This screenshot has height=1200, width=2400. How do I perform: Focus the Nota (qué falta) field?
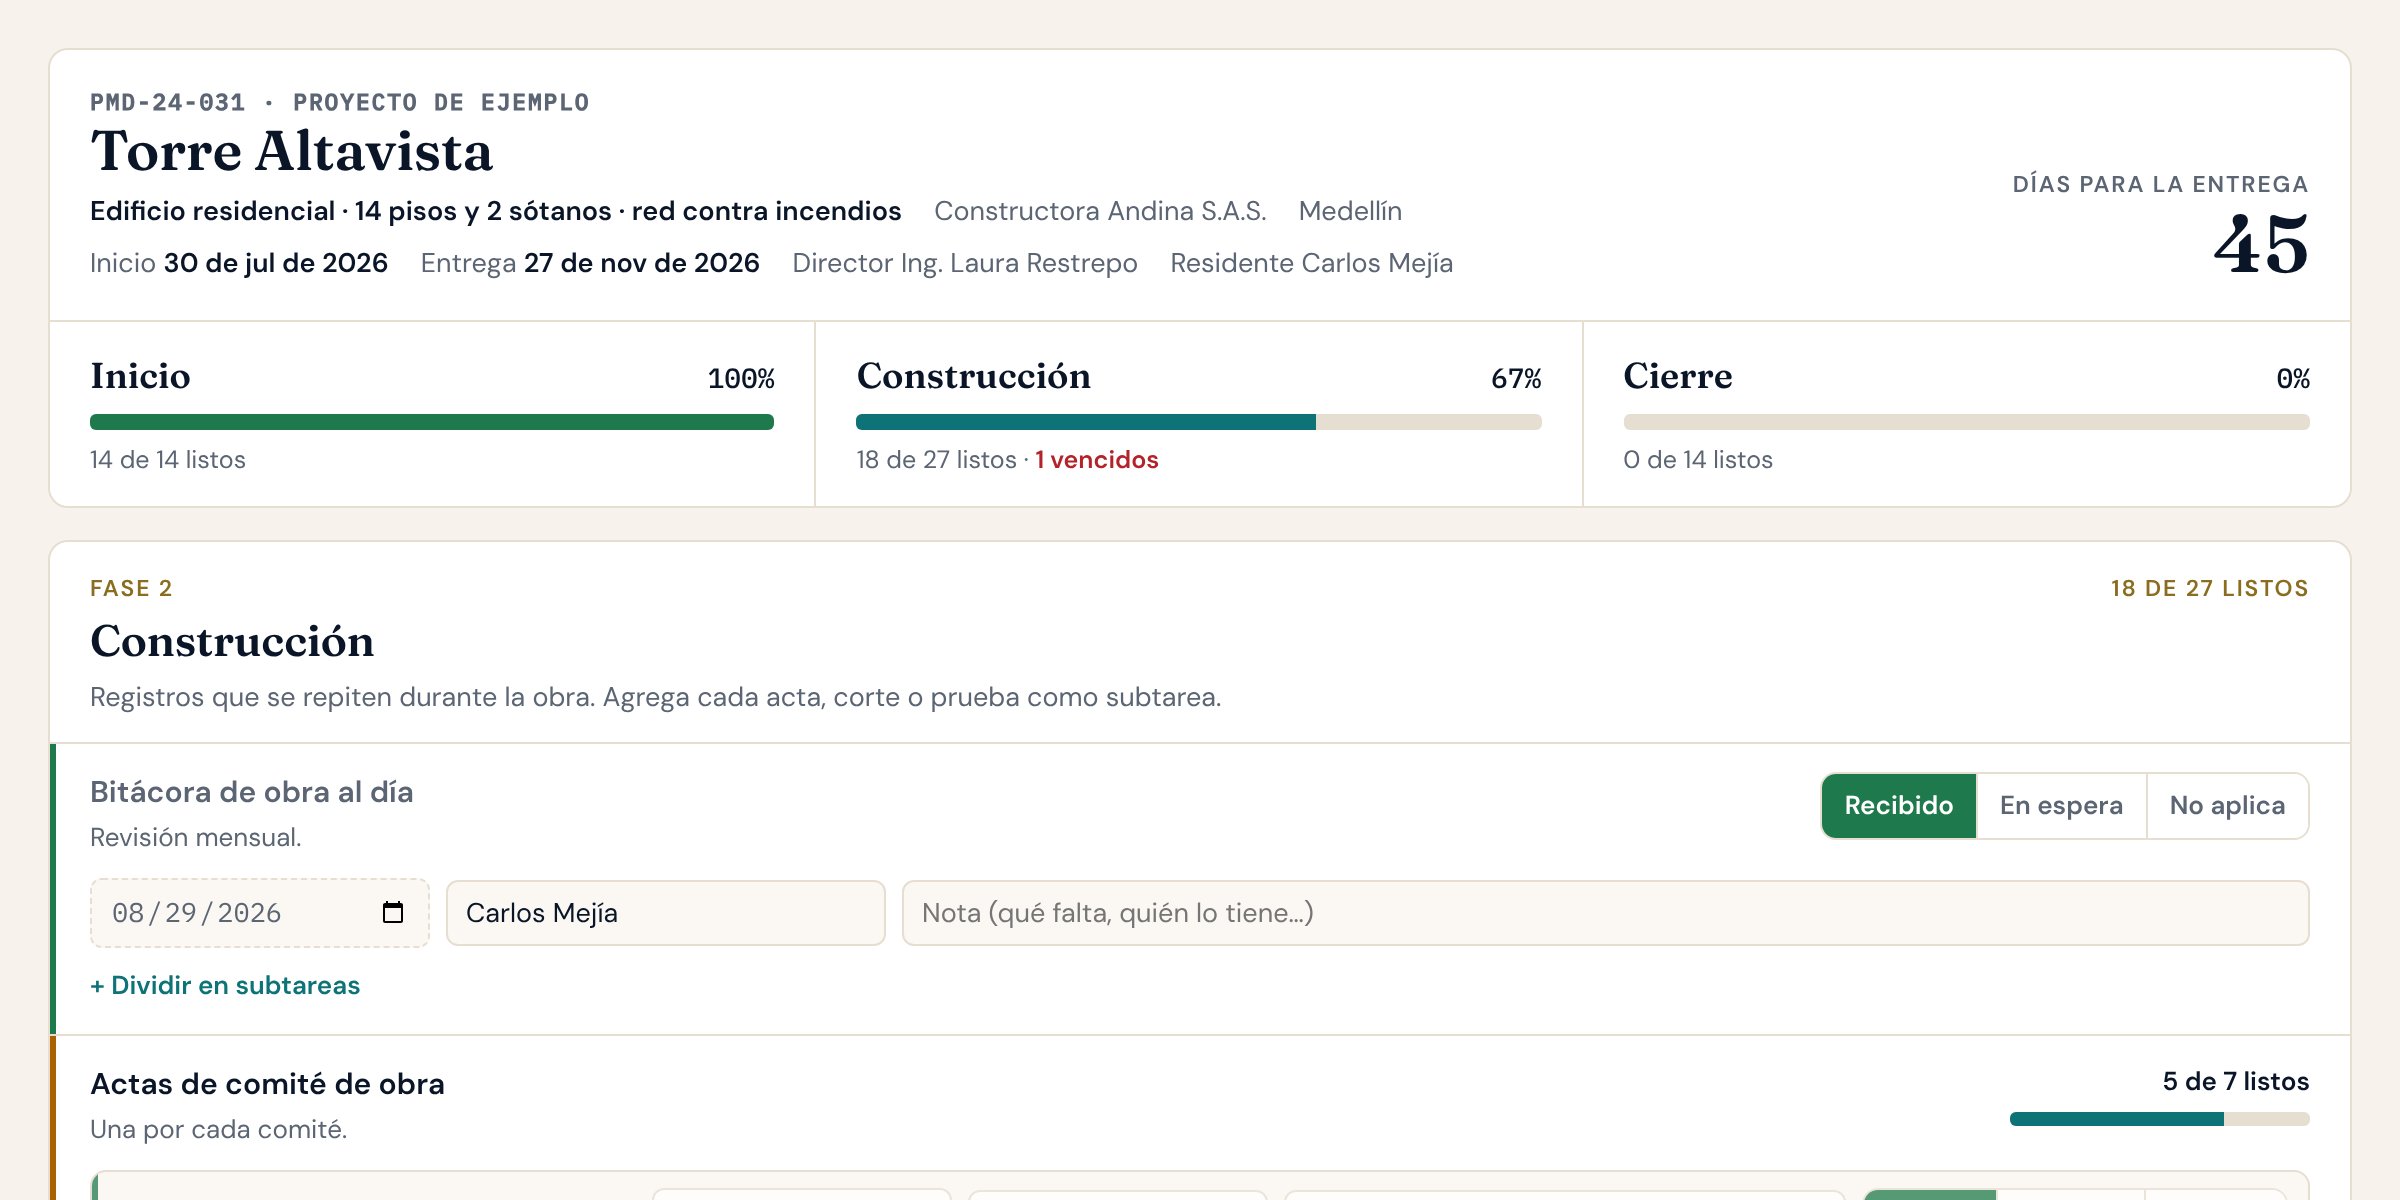click(1605, 913)
